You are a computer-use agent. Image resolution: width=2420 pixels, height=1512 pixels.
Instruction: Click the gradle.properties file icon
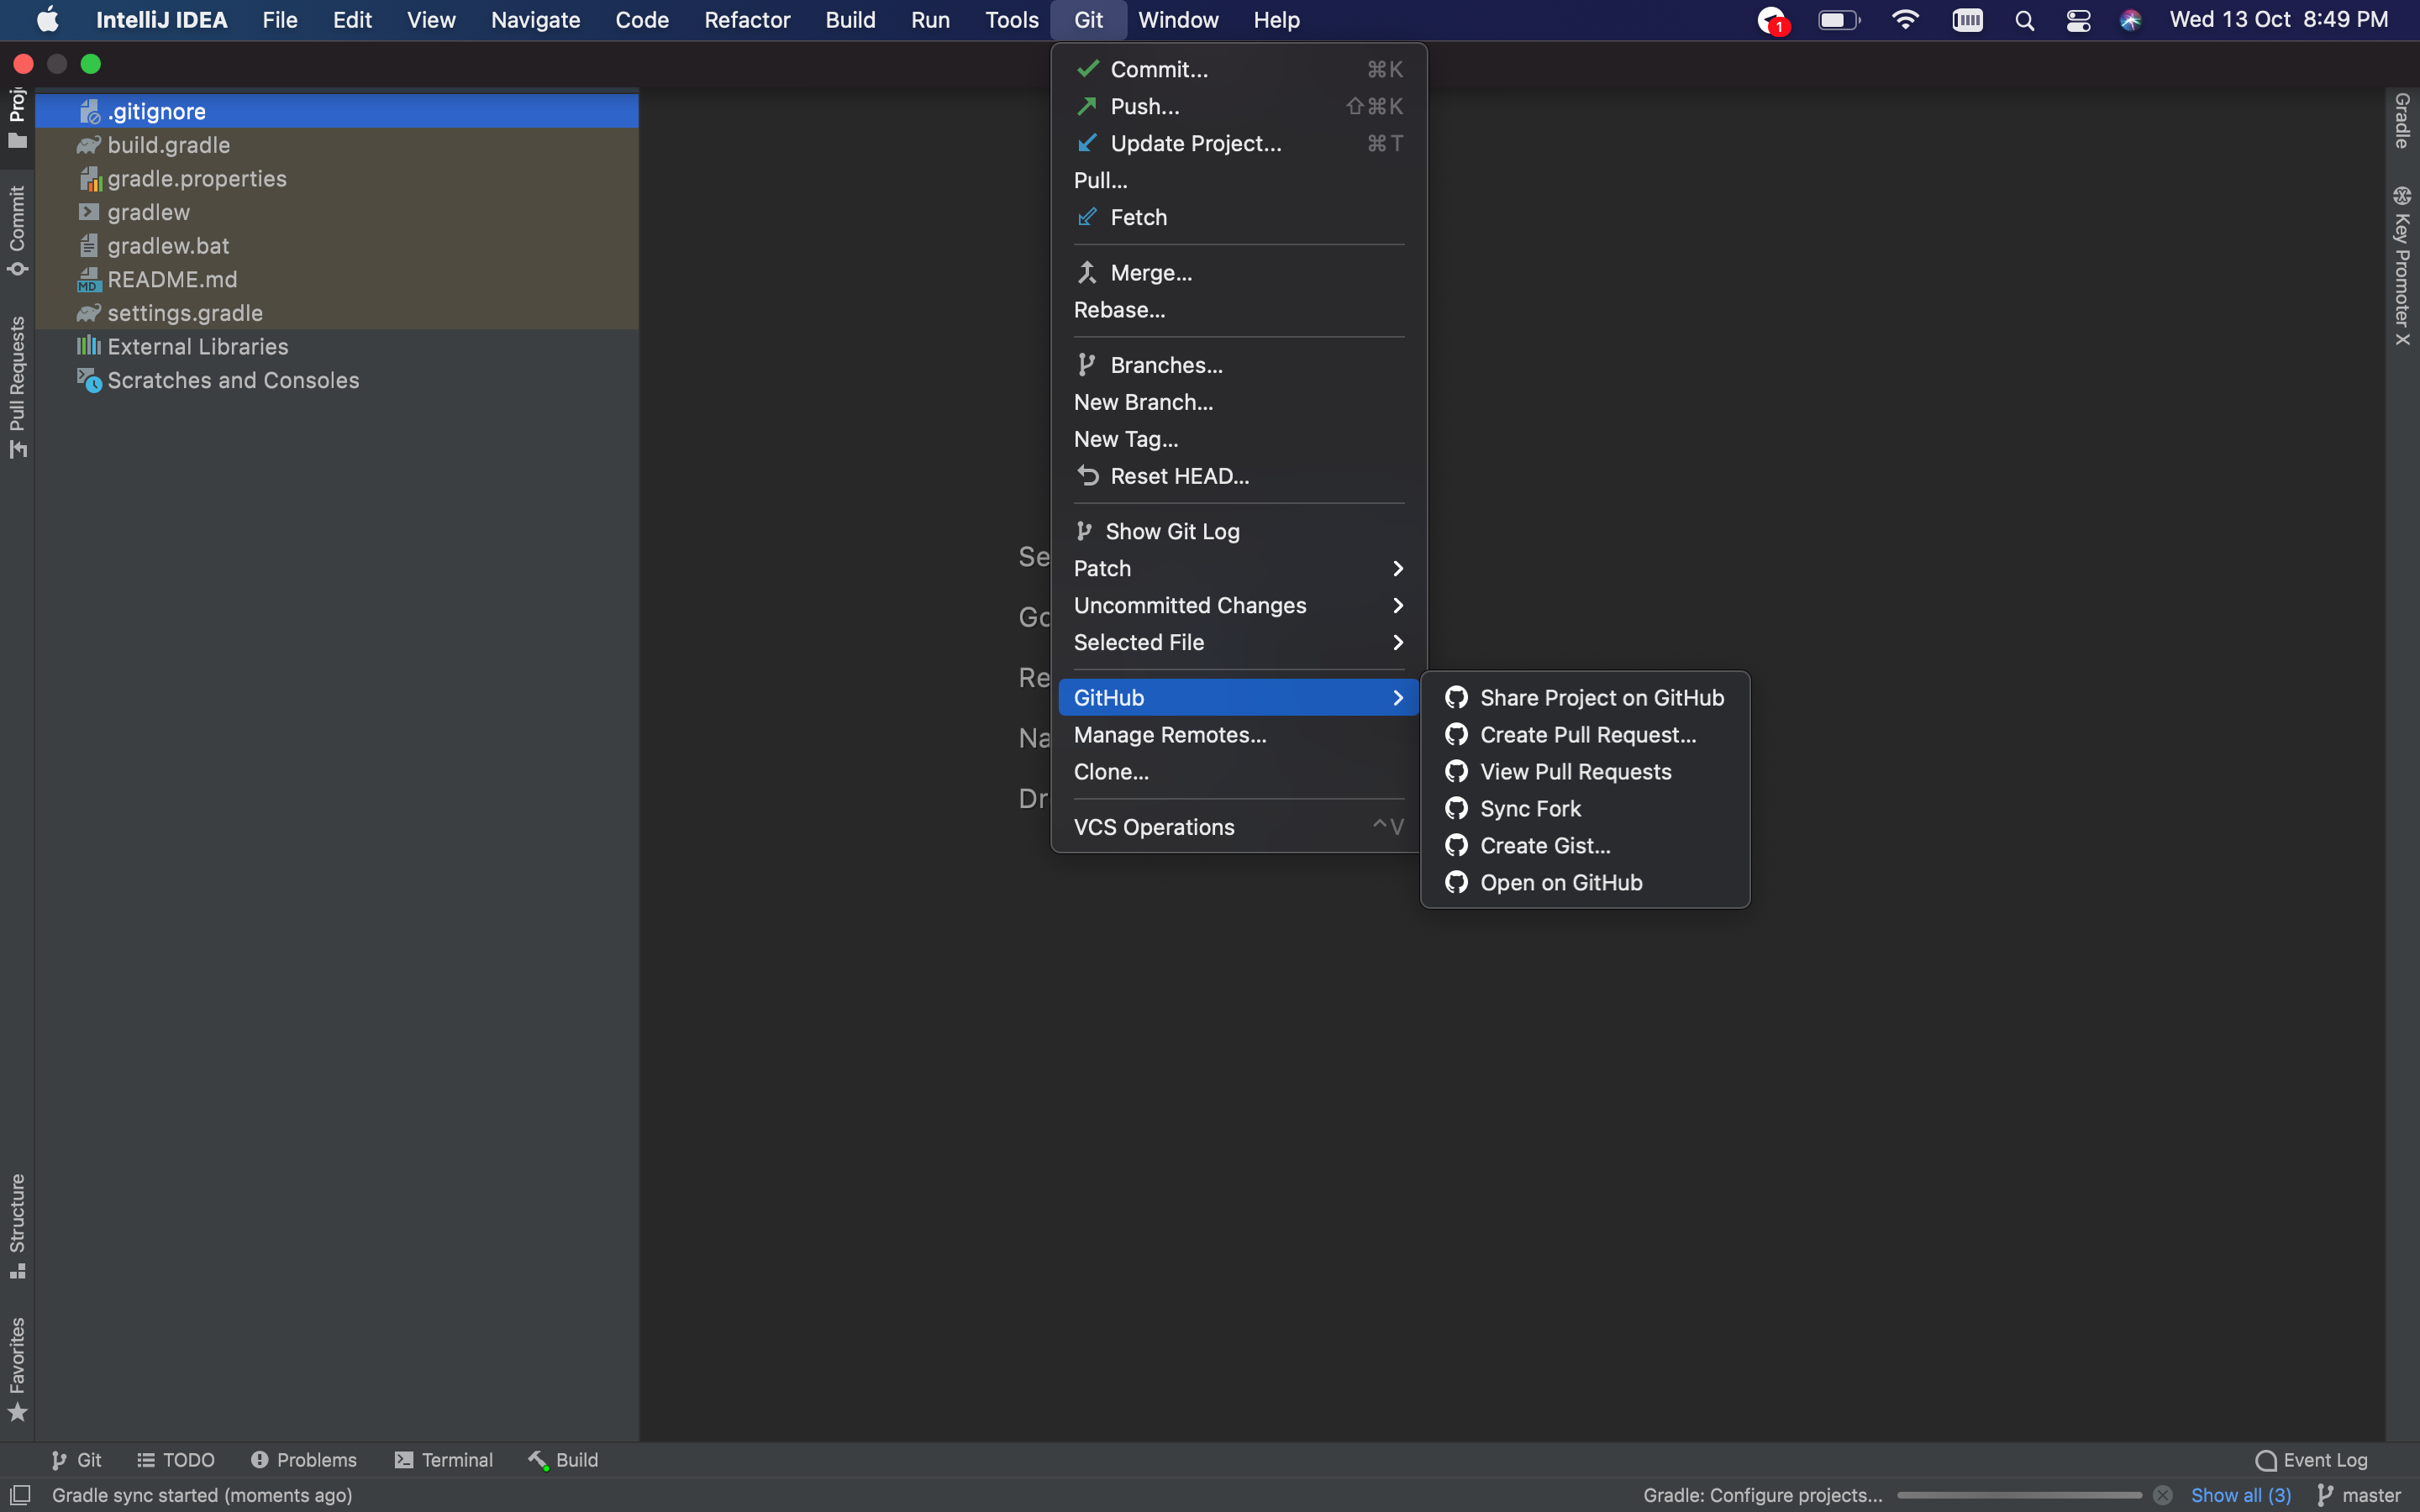click(90, 179)
